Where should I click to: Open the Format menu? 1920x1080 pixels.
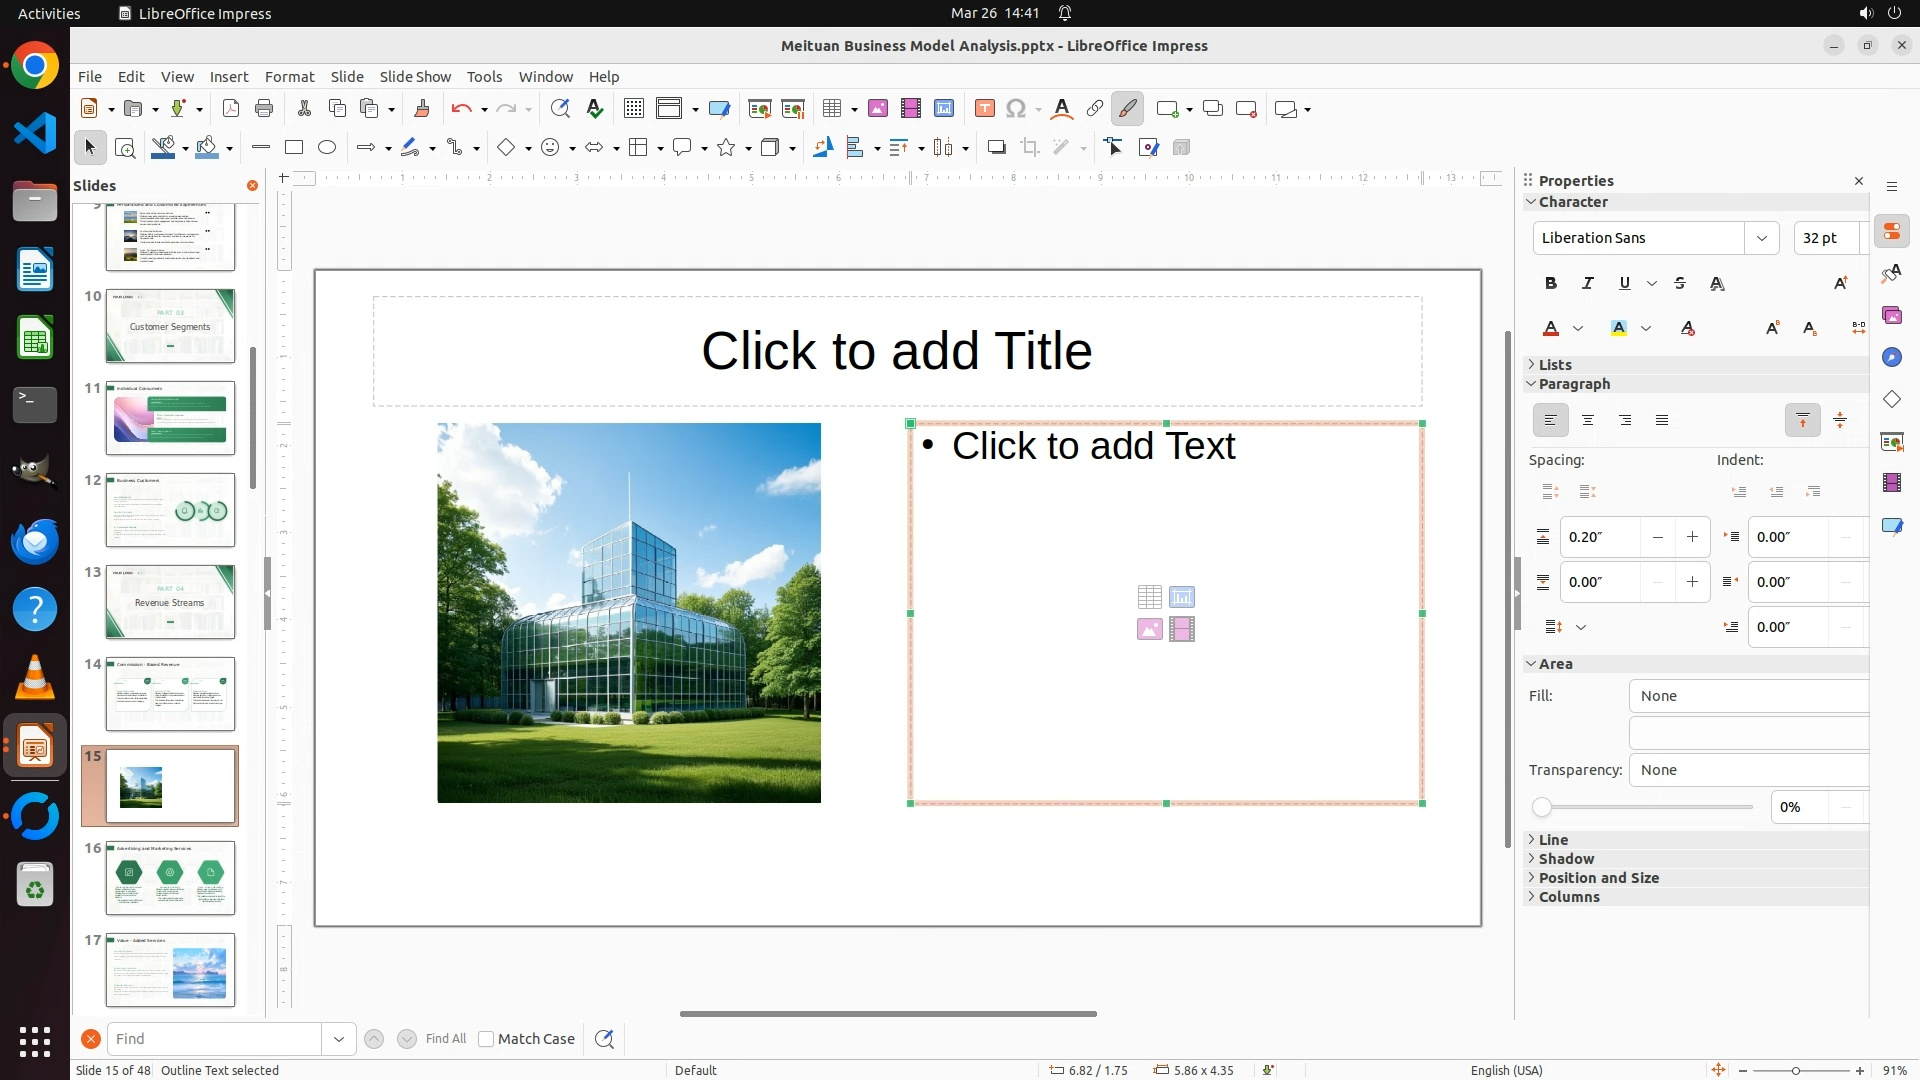point(289,77)
